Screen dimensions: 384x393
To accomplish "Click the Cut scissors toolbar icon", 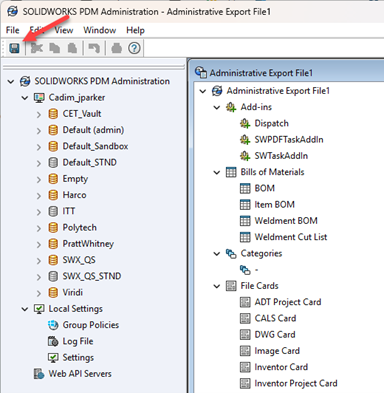I will pos(37,48).
